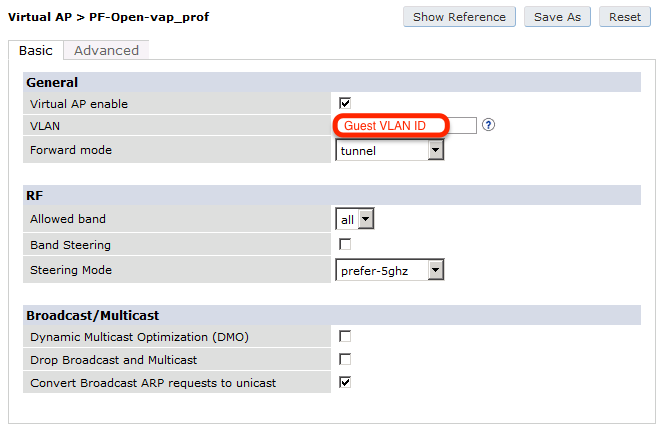Click the Reset button

pos(624,17)
